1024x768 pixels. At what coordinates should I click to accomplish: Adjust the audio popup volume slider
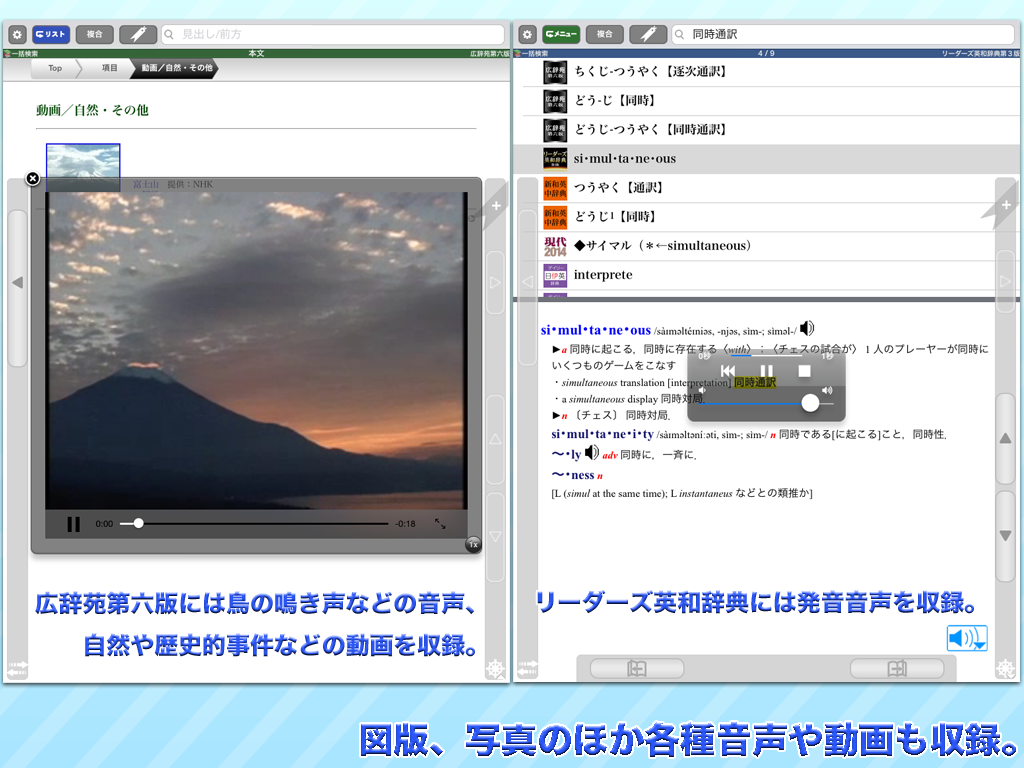click(x=767, y=403)
